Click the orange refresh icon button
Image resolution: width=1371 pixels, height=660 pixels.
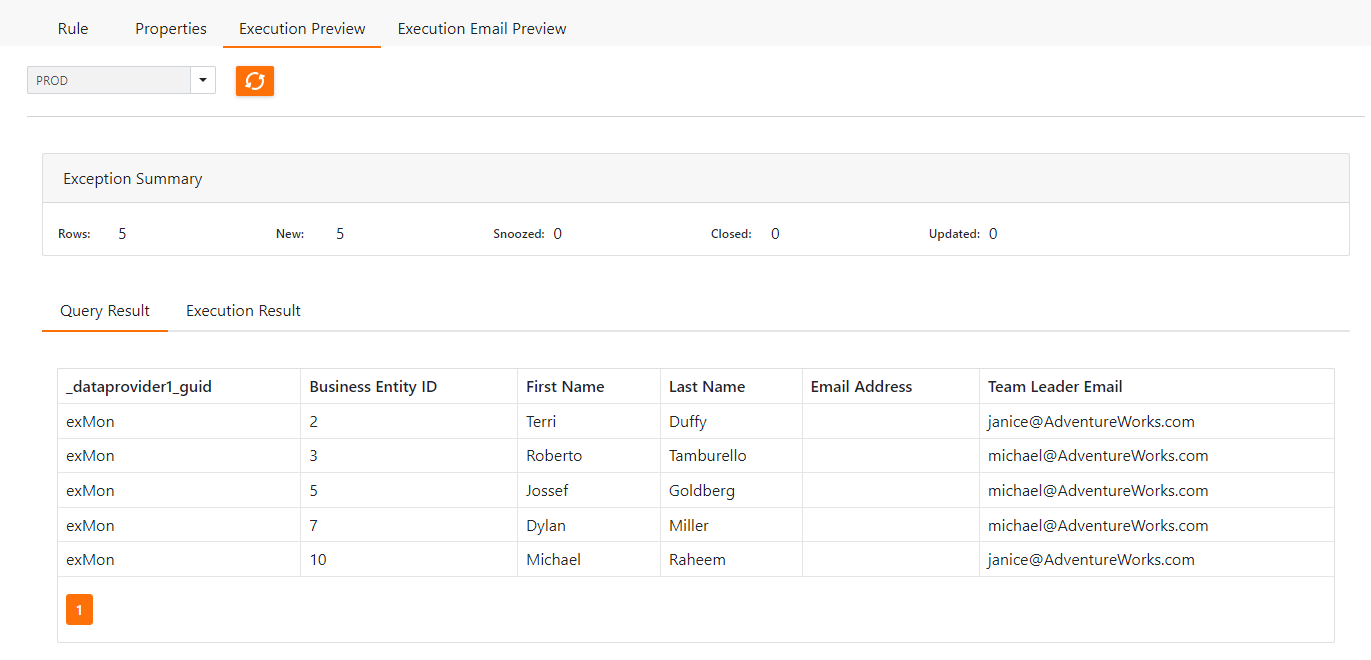pyautogui.click(x=255, y=81)
